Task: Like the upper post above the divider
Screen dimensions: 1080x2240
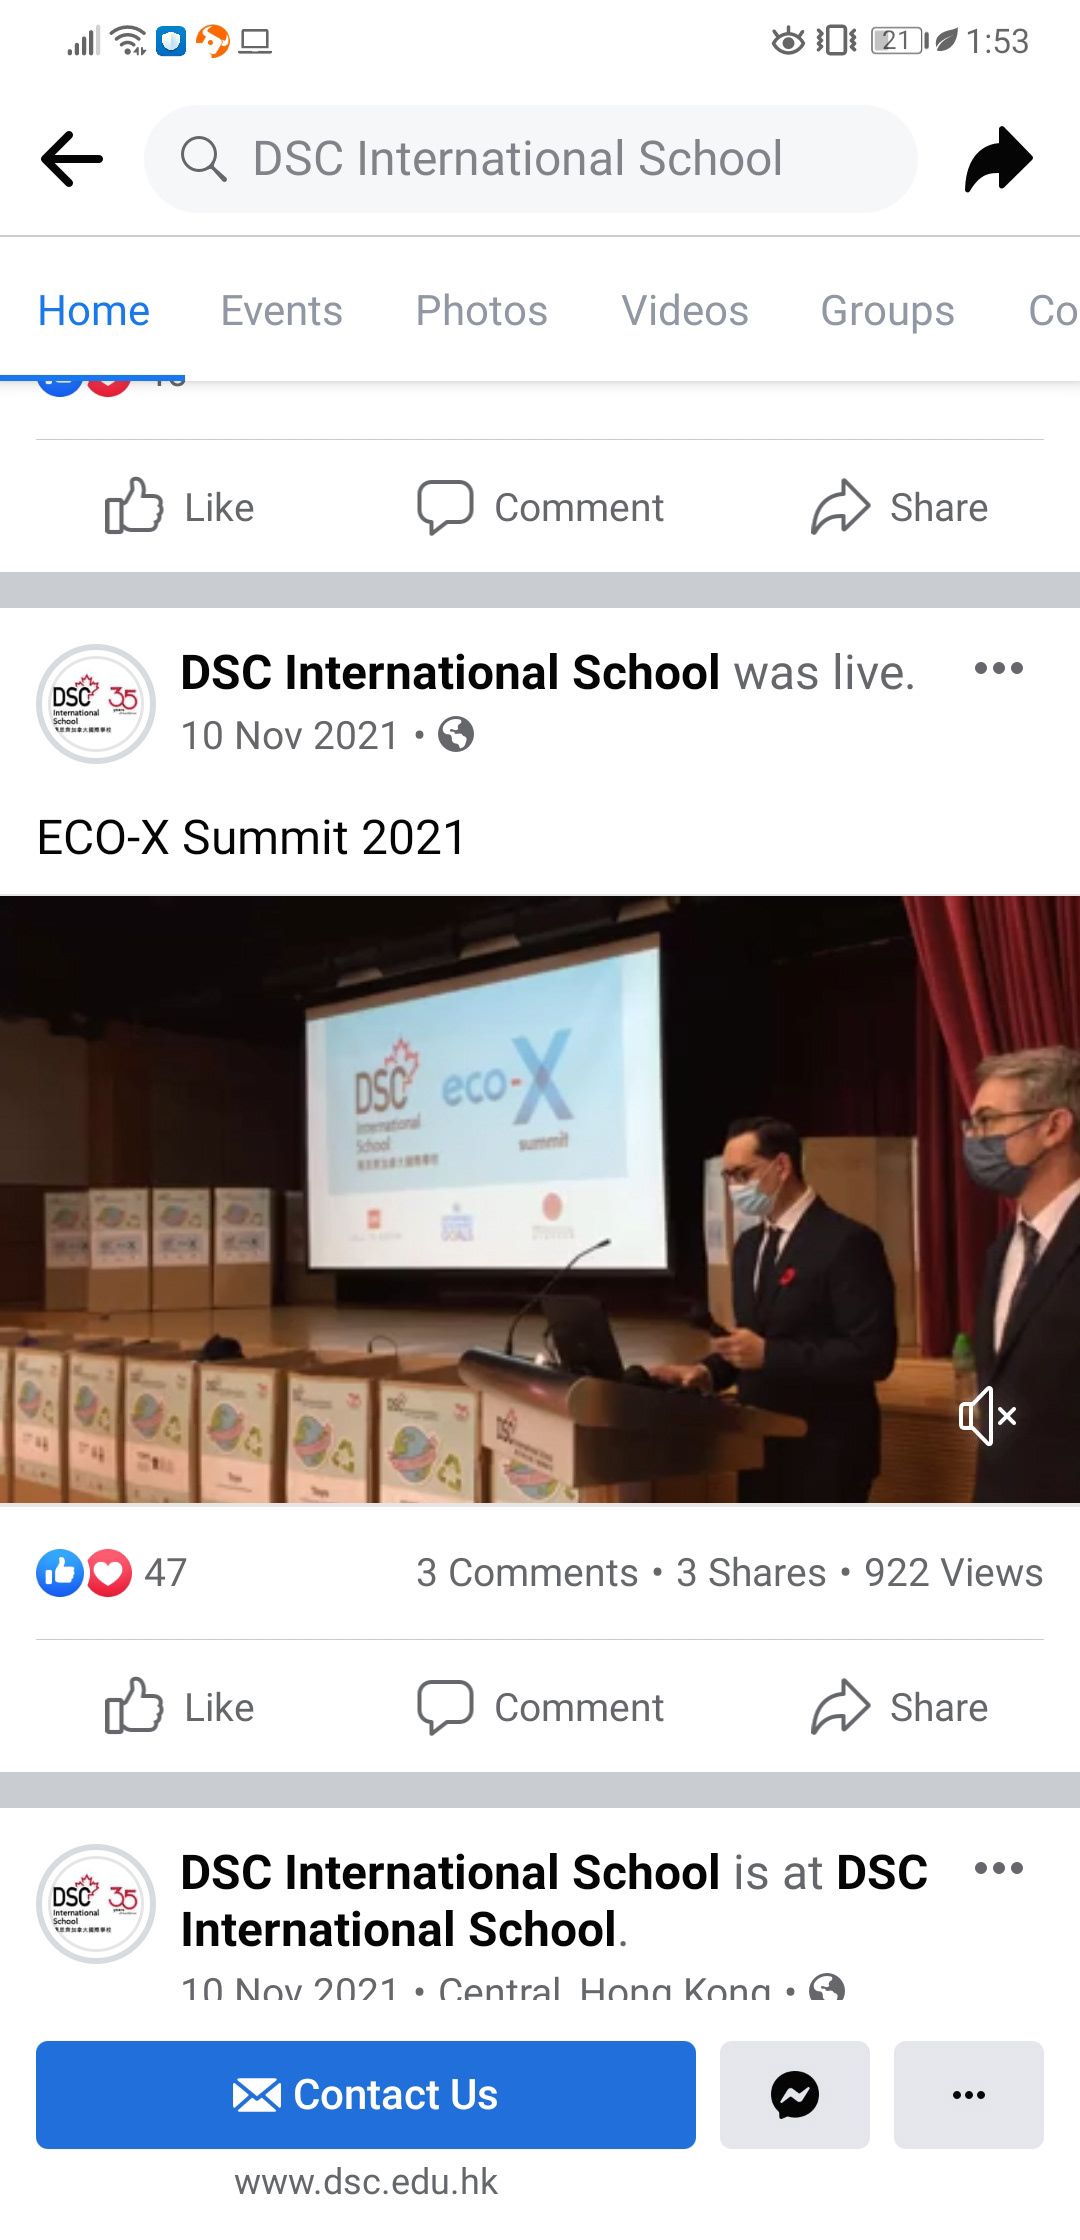Action: point(179,507)
